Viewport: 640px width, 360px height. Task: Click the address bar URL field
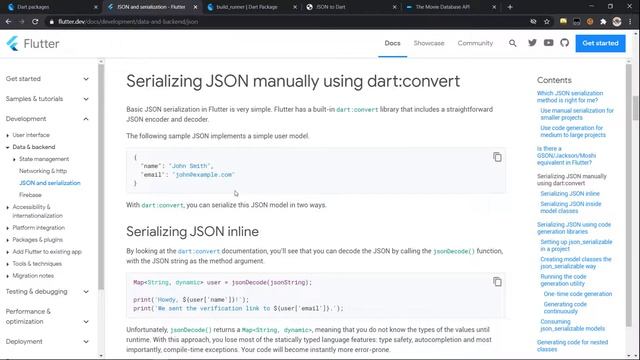tap(286, 22)
